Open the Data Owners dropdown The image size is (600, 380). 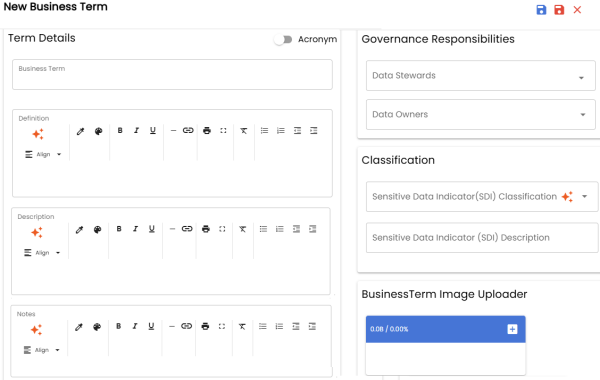point(481,114)
